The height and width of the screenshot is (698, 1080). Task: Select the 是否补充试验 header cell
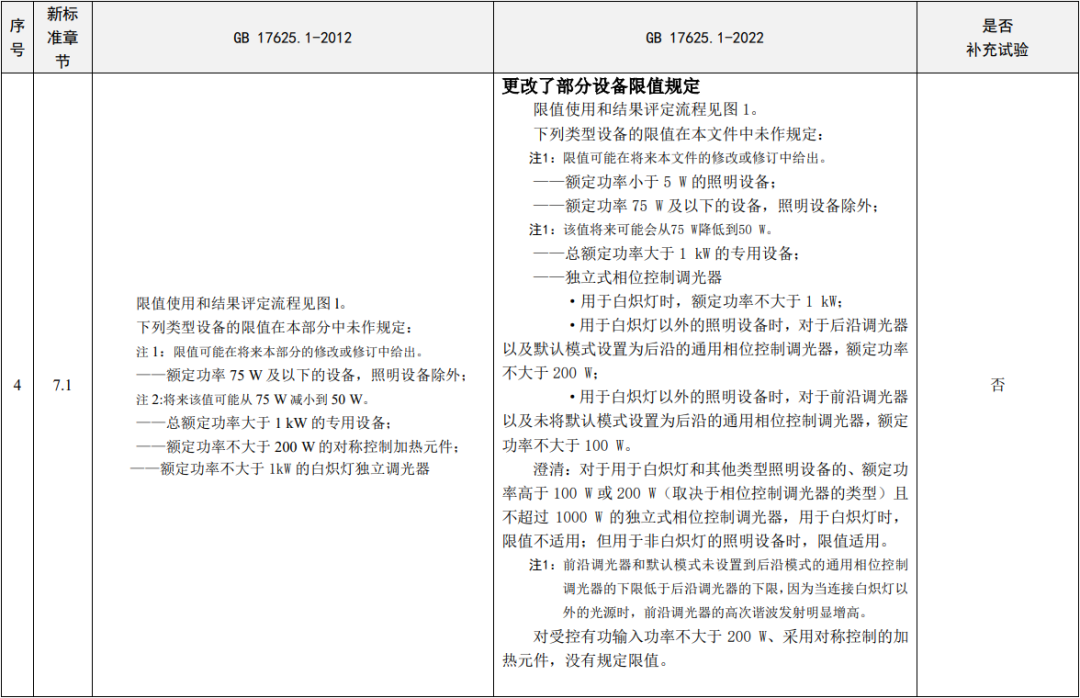pyautogui.click(x=997, y=38)
